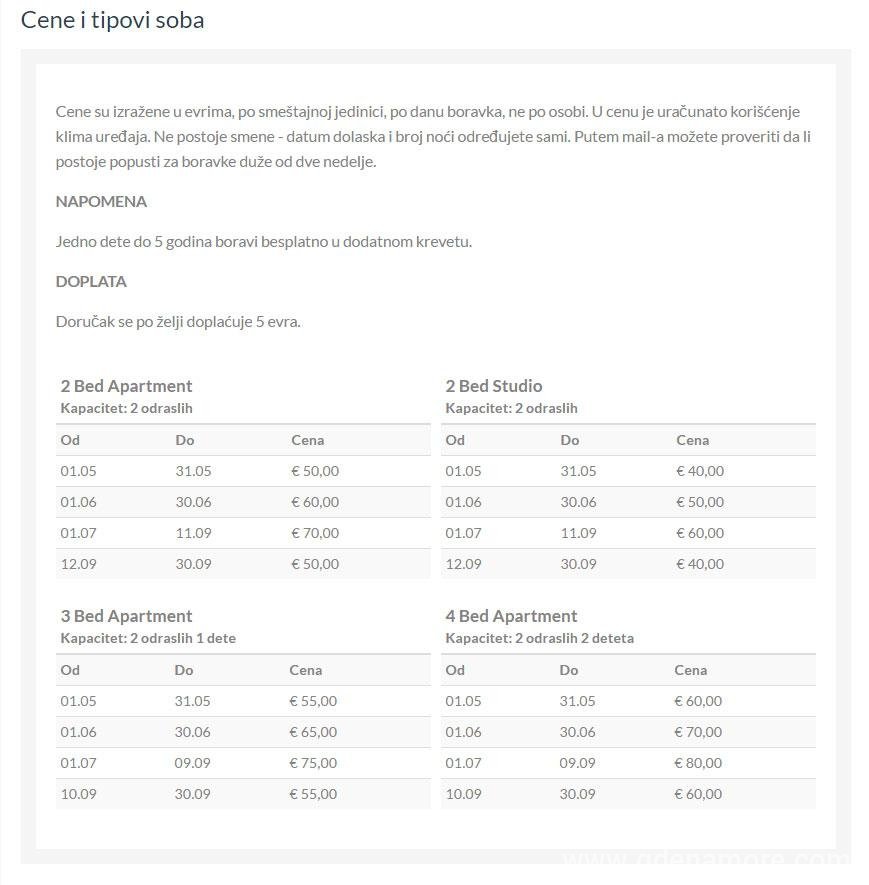
Task: Click the Od column header in 2 Bed Studio
Action: pos(455,440)
